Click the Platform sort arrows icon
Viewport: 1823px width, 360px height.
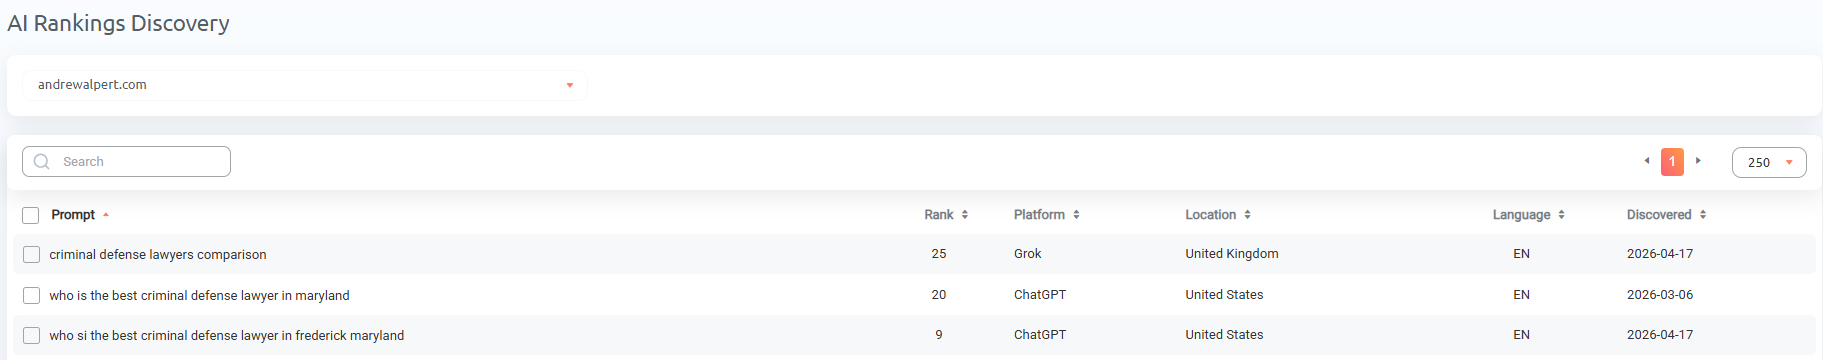point(1076,215)
